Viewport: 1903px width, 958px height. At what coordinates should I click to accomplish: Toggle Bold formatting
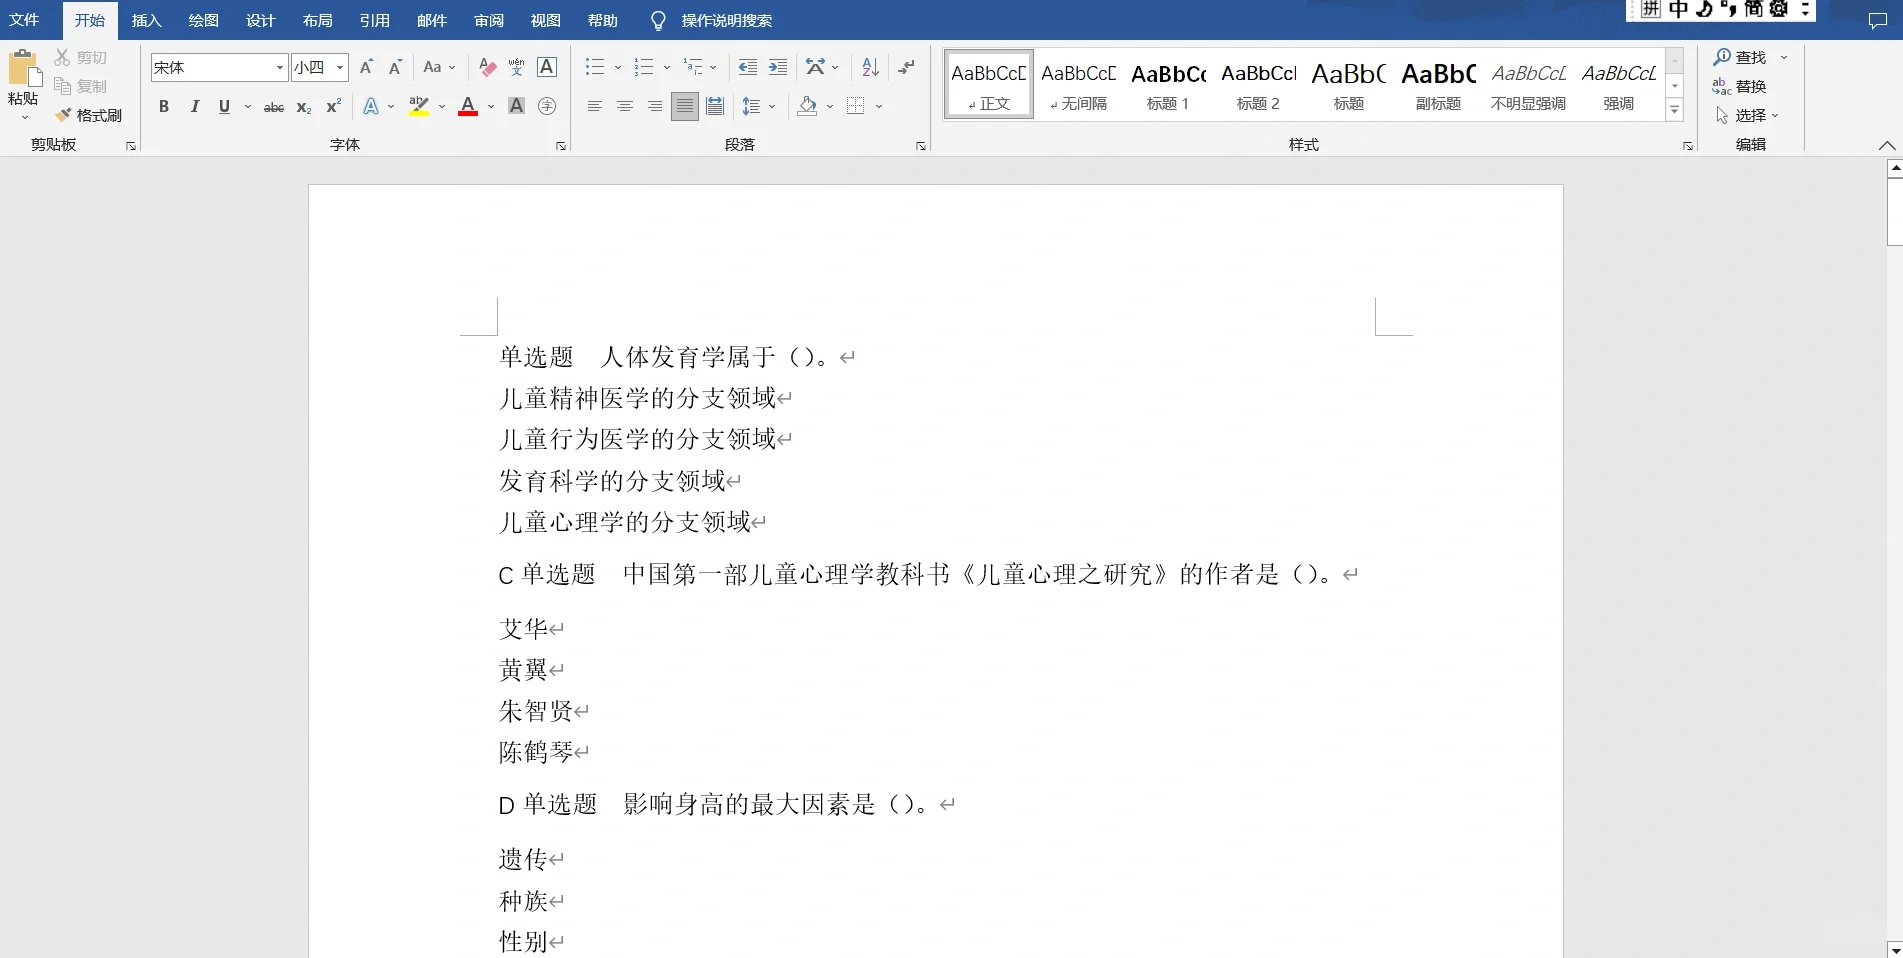[x=164, y=106]
